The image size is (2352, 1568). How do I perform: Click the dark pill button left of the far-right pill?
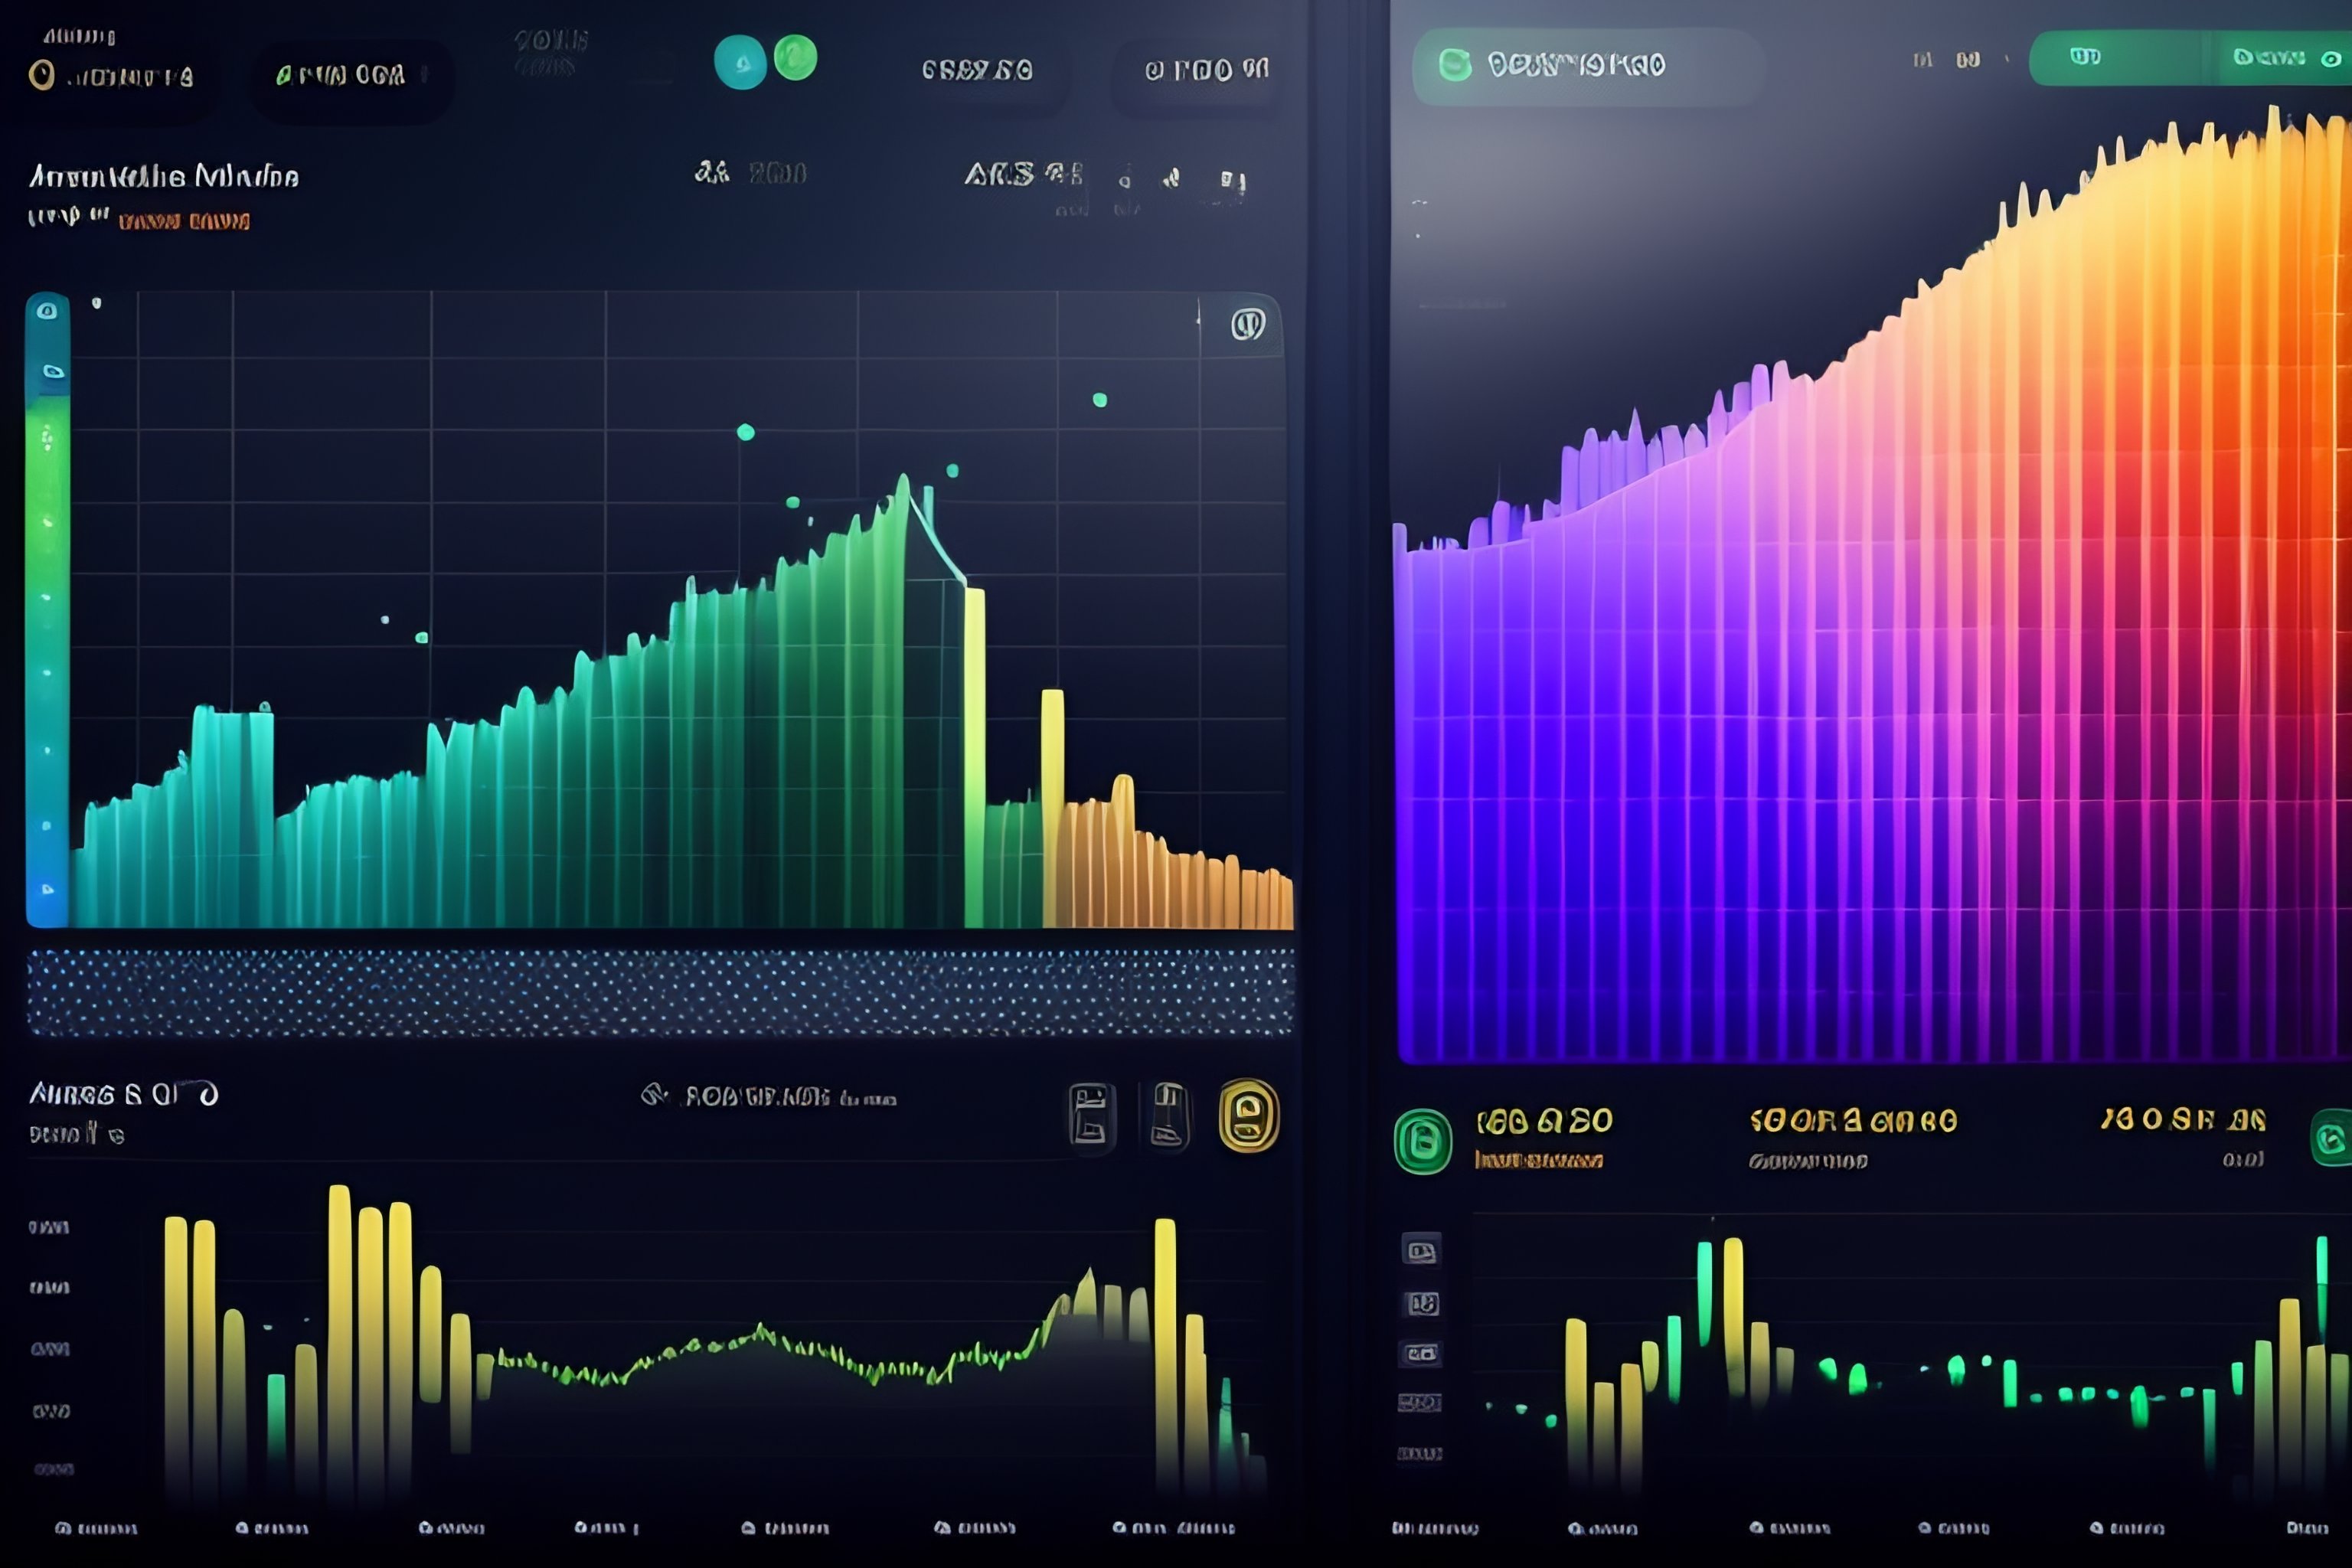(977, 70)
